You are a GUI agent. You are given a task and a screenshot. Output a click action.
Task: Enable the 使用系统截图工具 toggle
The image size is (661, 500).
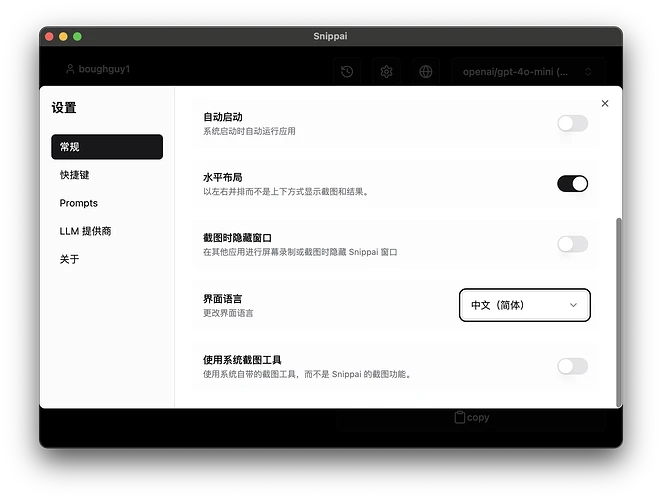point(572,366)
